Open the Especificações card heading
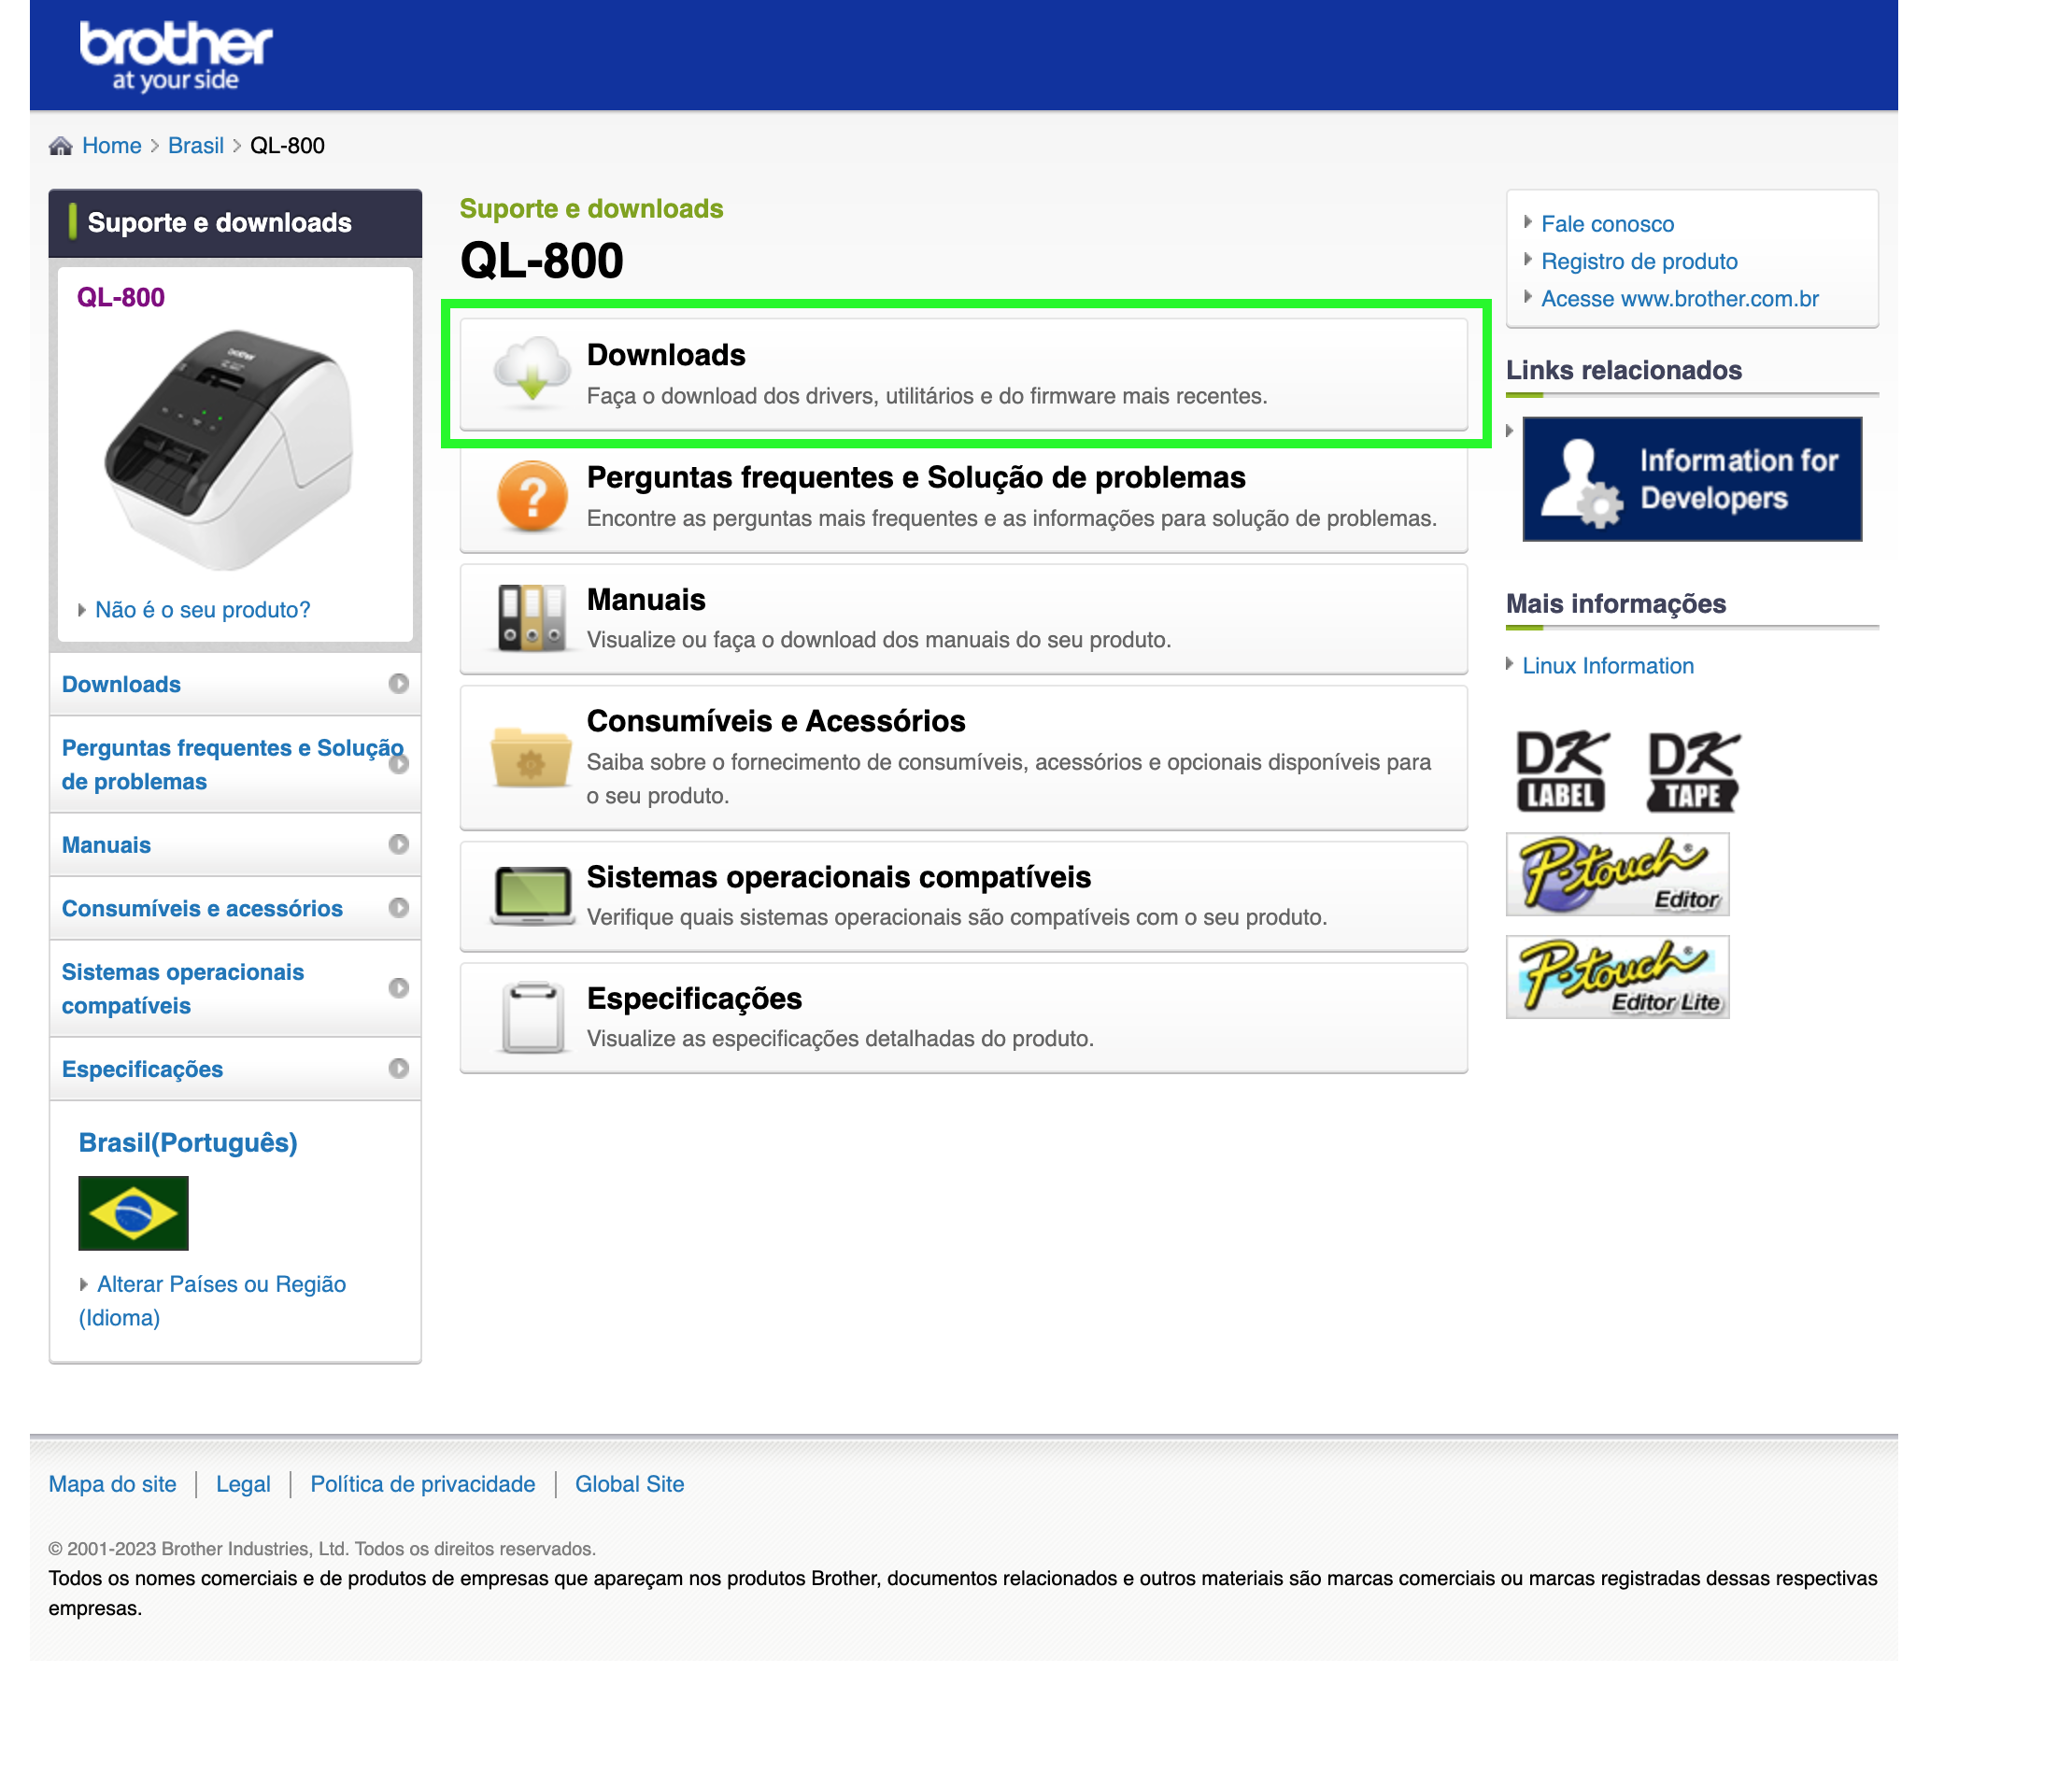This screenshot has width=2072, height=1771. [694, 998]
